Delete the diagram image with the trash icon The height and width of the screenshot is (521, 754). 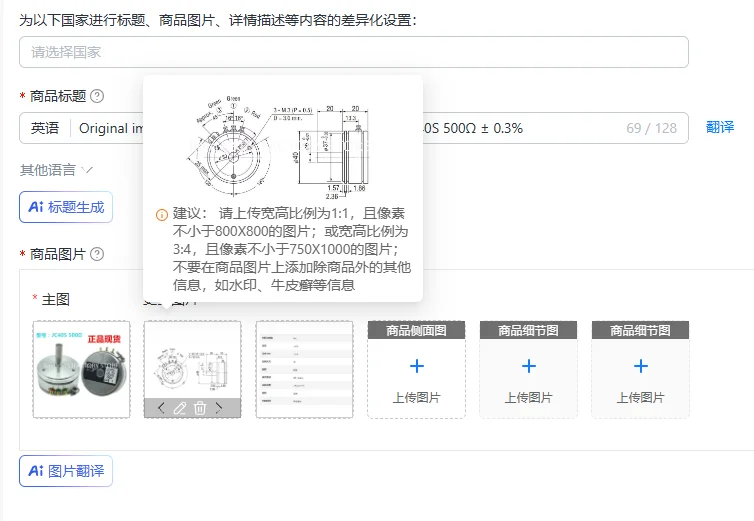(200, 408)
